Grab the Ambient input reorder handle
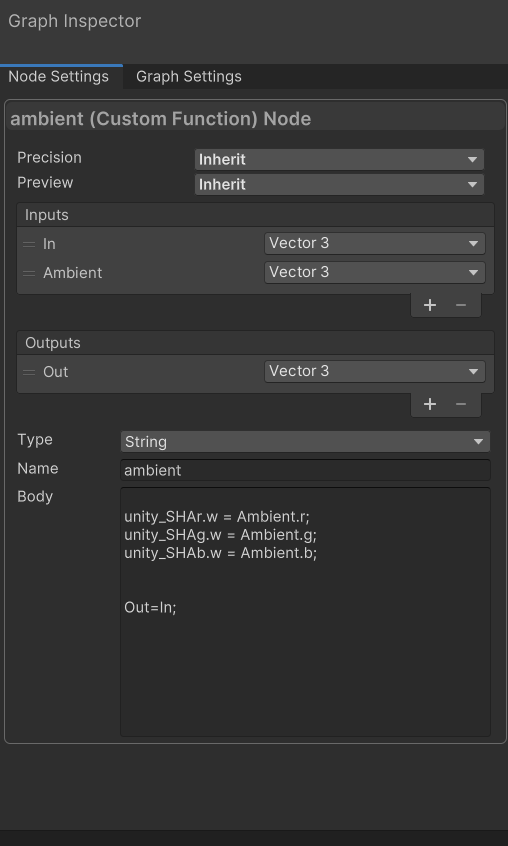Image resolution: width=508 pixels, height=846 pixels. click(29, 273)
